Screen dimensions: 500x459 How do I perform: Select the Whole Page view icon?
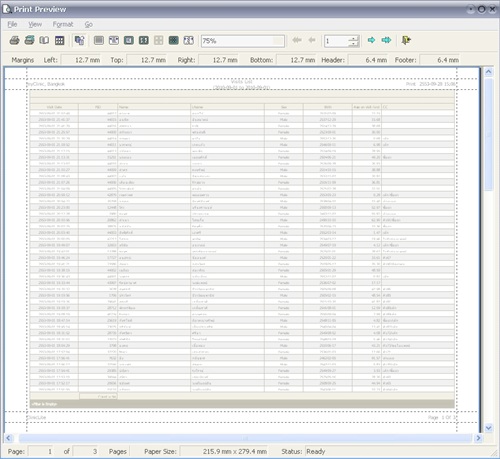tap(129, 40)
